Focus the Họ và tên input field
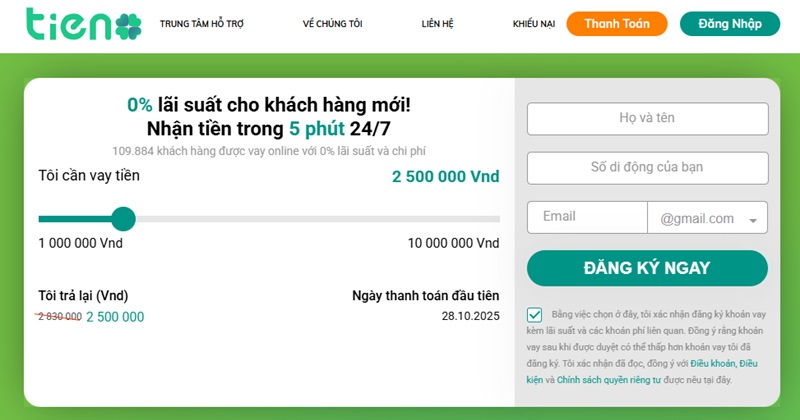 click(x=647, y=118)
